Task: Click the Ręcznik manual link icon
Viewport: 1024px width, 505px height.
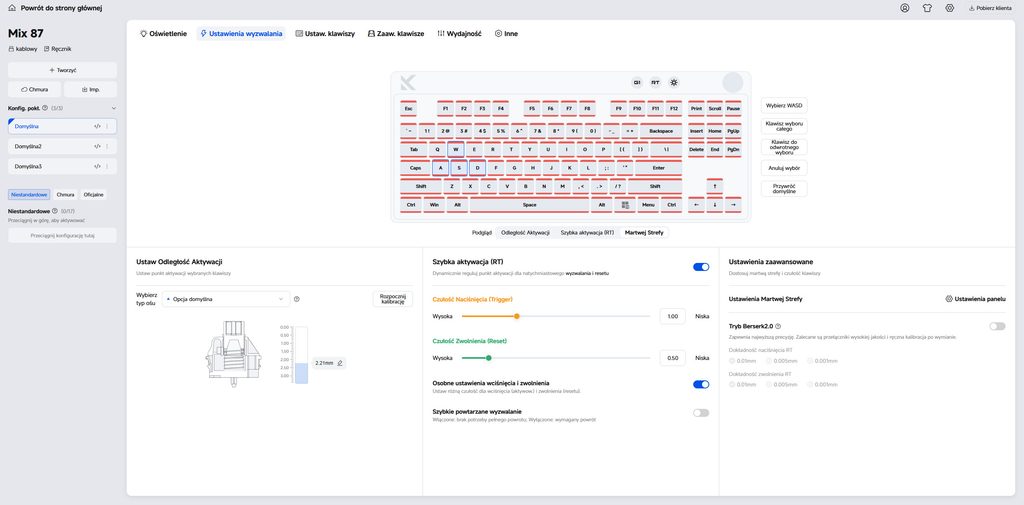Action: click(x=46, y=49)
